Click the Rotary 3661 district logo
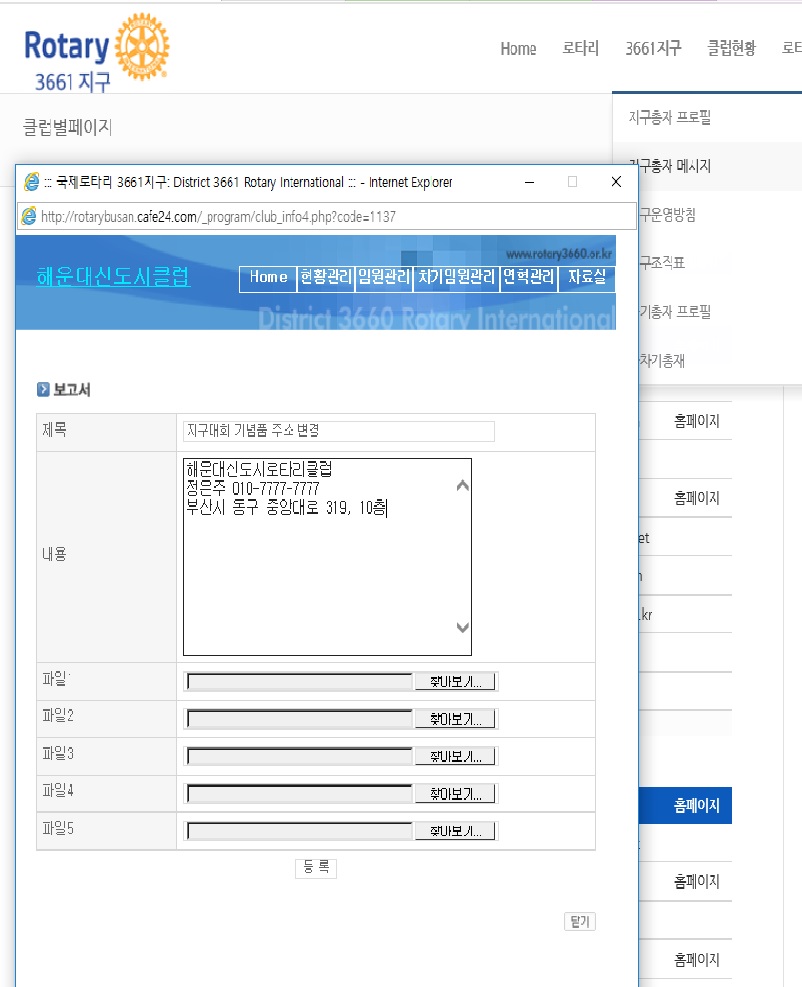Screen dimensions: 802x987 pos(97,54)
